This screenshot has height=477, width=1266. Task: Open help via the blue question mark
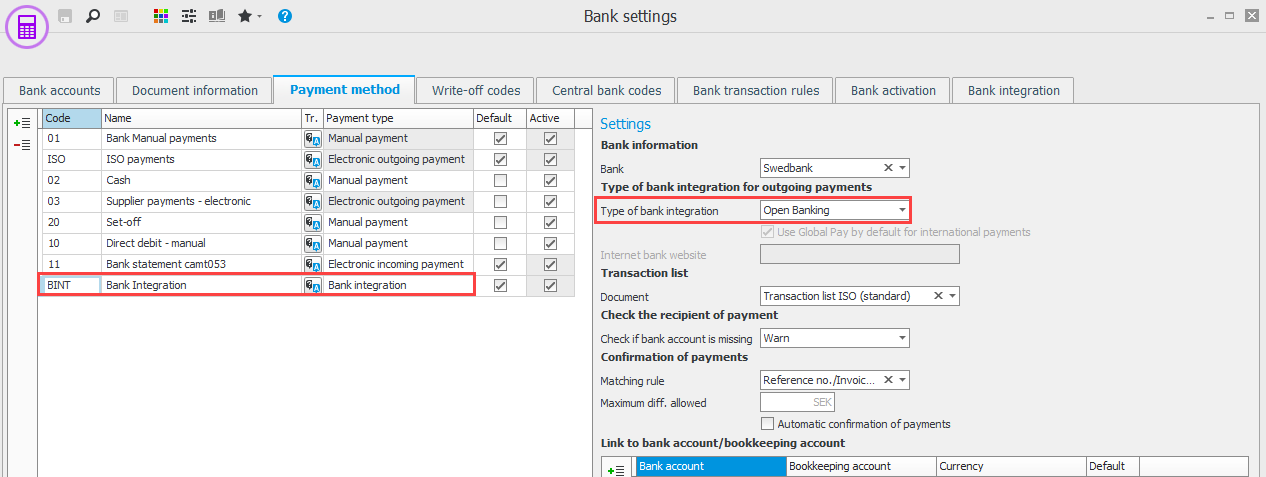285,16
